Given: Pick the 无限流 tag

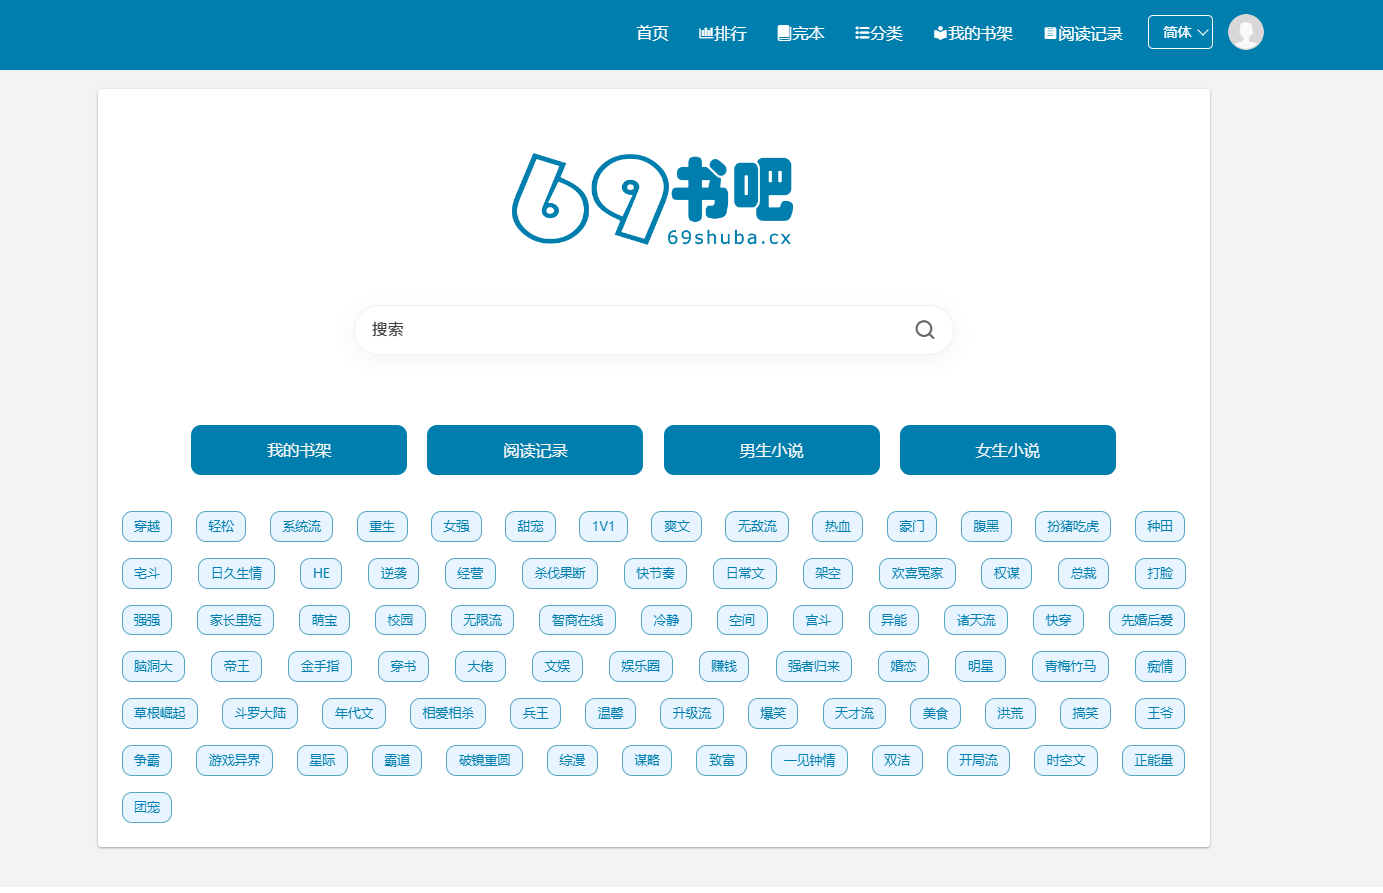Looking at the screenshot, I should pyautogui.click(x=482, y=620).
